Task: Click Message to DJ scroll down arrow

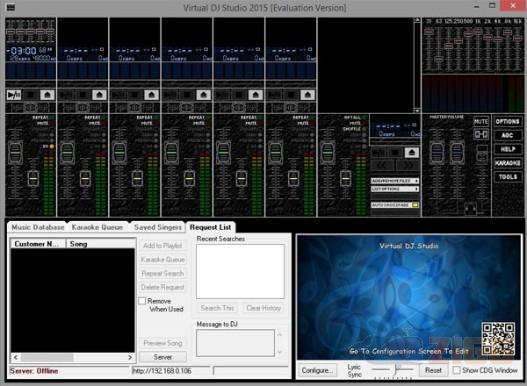Action: pyautogui.click(x=279, y=352)
